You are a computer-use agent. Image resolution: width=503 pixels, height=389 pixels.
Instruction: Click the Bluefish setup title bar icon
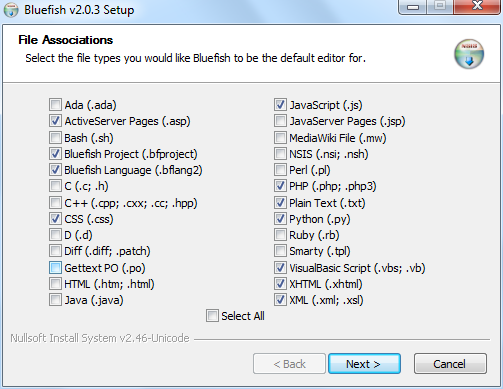click(x=11, y=10)
